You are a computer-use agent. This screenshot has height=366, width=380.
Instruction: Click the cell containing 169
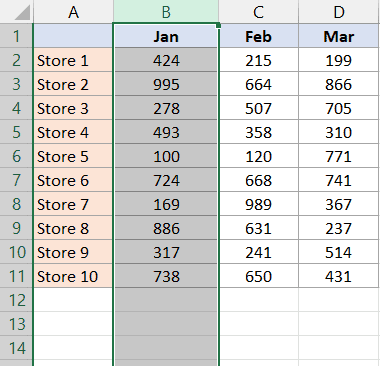tap(166, 204)
